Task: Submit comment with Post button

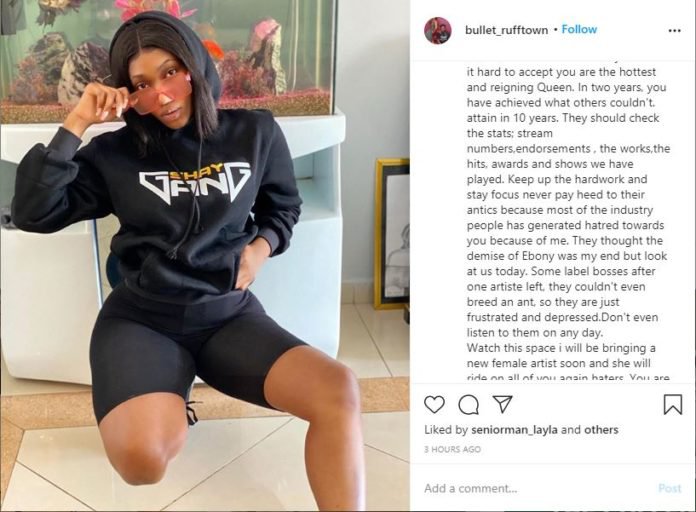Action: tap(669, 488)
